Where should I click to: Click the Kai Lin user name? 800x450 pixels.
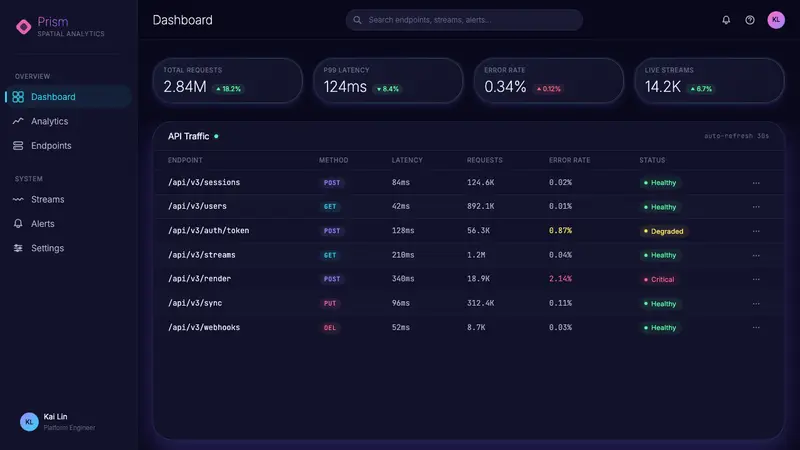pyautogui.click(x=55, y=417)
